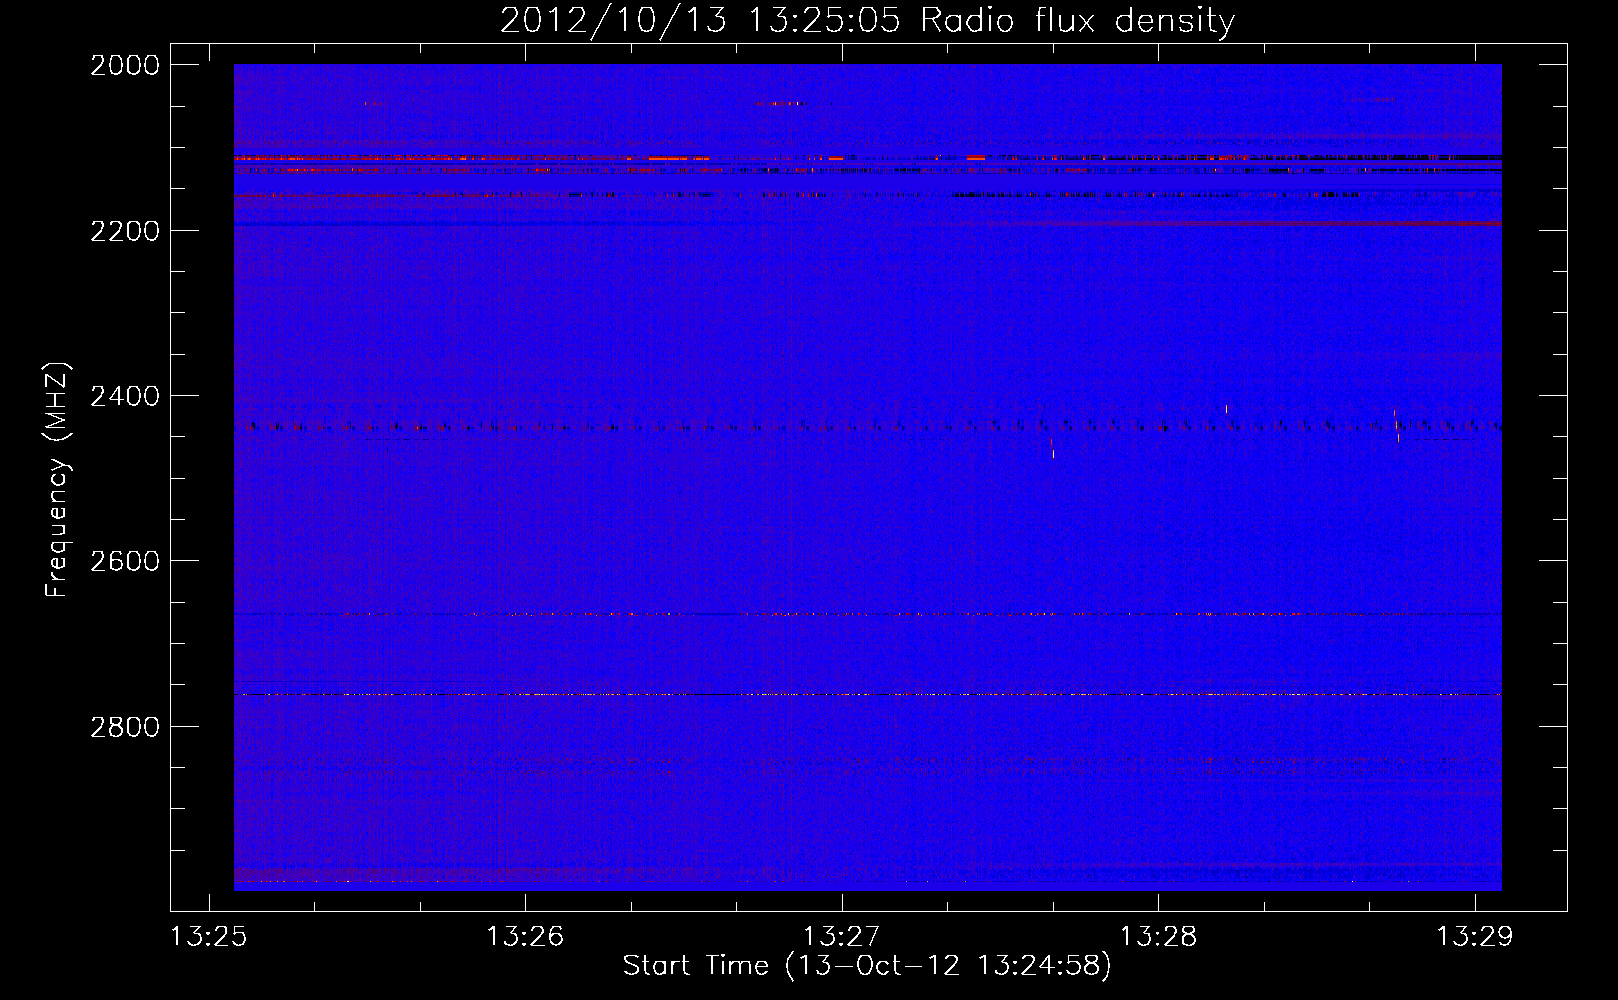Click the '2600' frequency axis label

pos(125,561)
